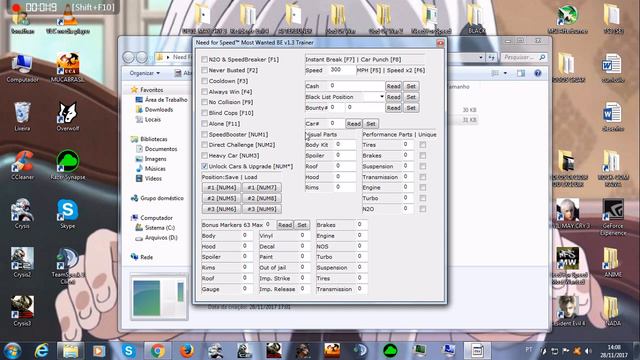Open Firefox from the taskbar

pos(187,351)
